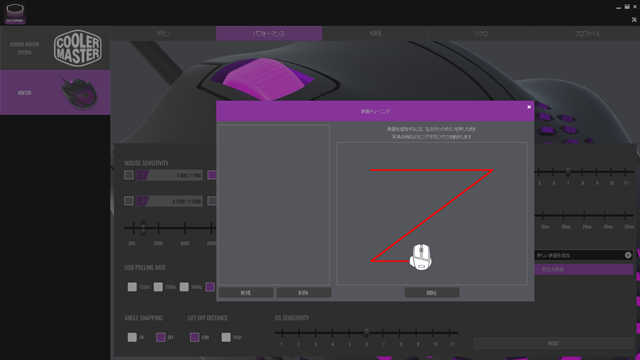The image size is (640, 360).
Task: Set USB polling rate to 125Hz
Action: pos(132,287)
